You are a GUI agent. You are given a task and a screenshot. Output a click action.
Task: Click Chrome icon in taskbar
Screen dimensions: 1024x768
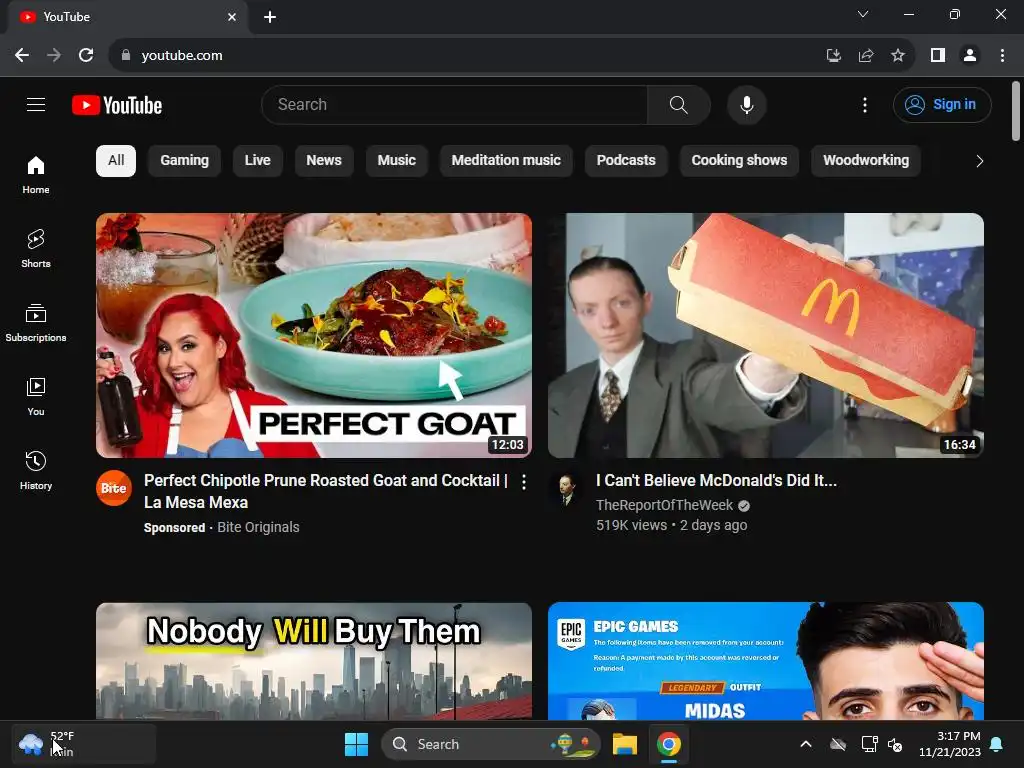669,744
